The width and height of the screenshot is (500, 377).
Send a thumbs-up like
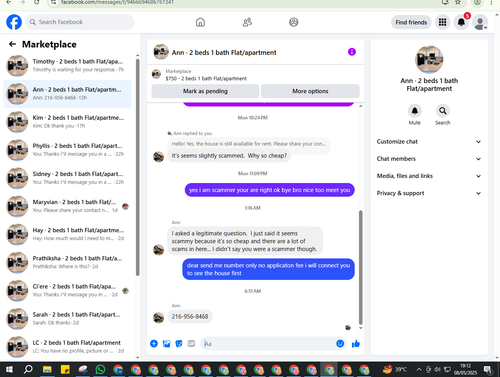point(356,344)
